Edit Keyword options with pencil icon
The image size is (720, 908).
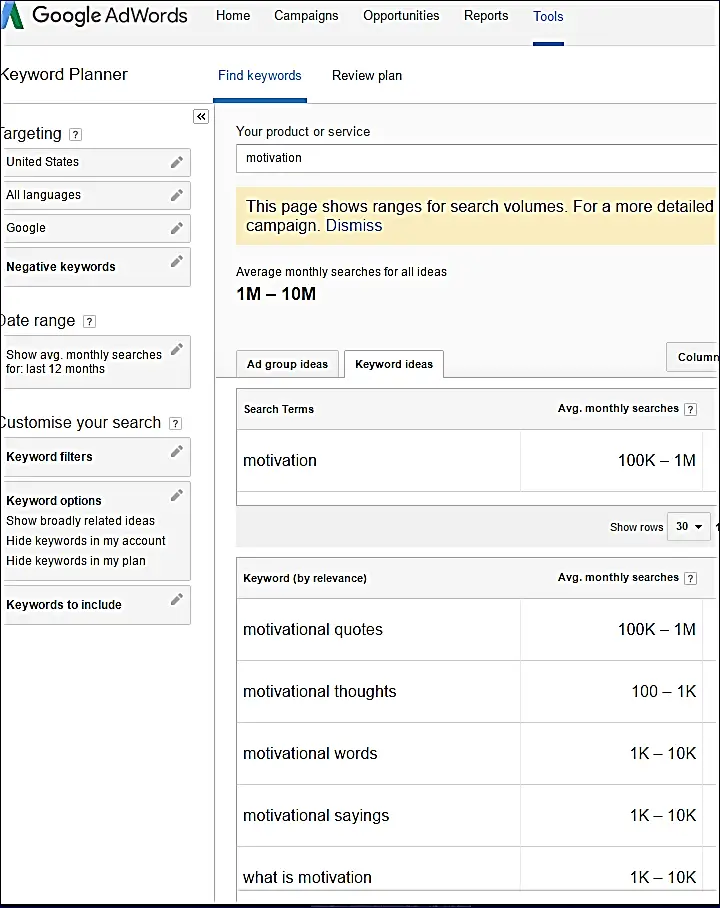click(x=177, y=495)
